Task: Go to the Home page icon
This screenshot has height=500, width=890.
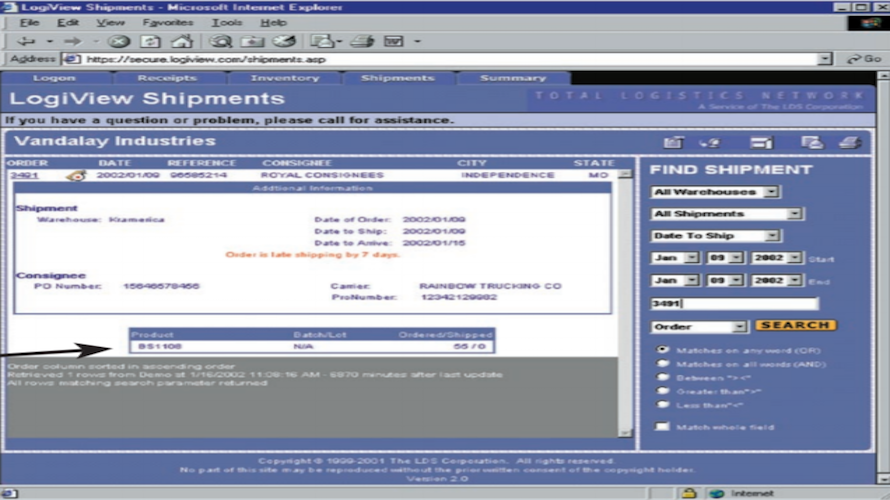Action: click(182, 41)
